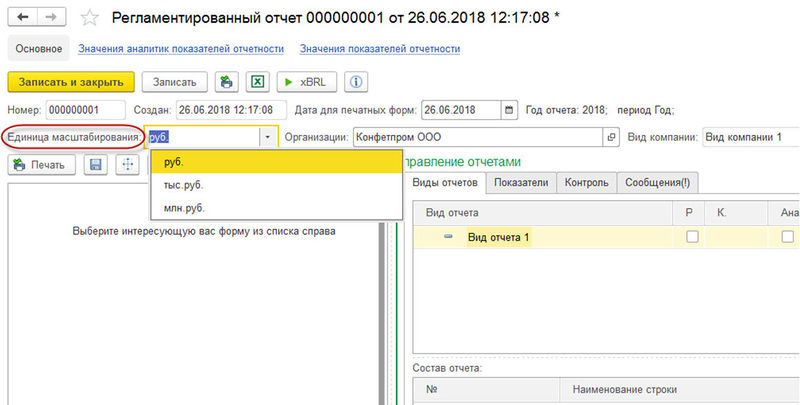Click the floppy disk save icon
The width and height of the screenshot is (800, 405).
point(95,165)
